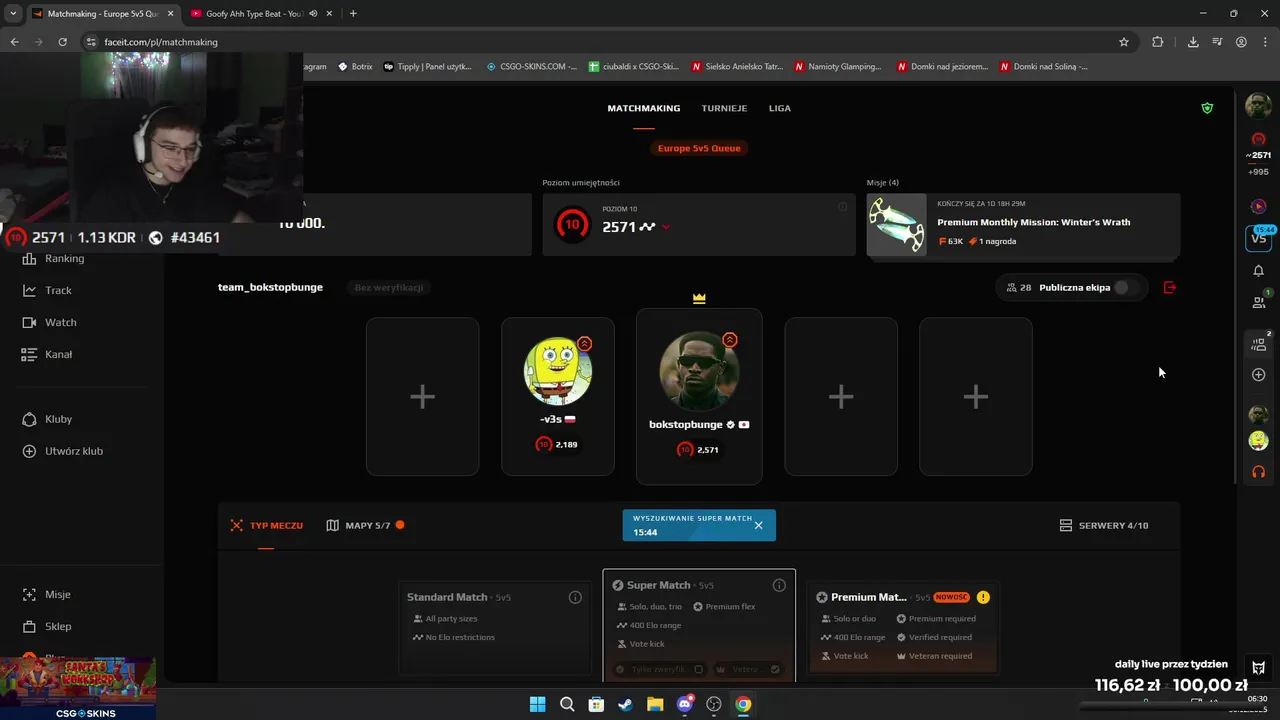1280x720 pixels.
Task: Open Windows Start menu
Action: pos(538,704)
